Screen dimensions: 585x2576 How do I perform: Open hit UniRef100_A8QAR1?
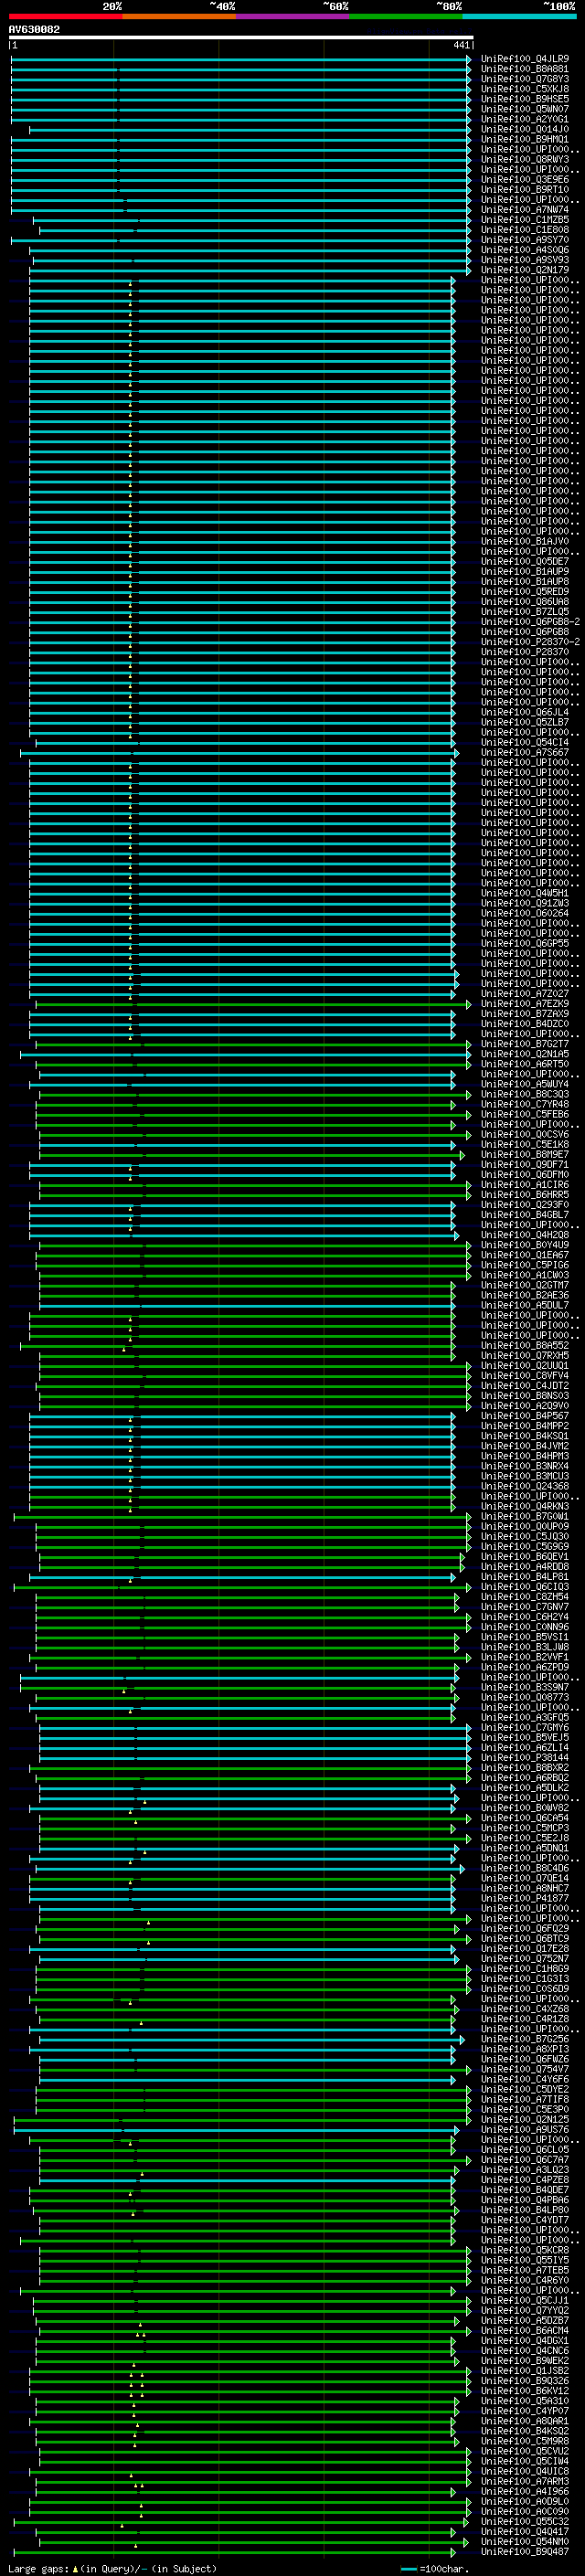coord(524,2420)
